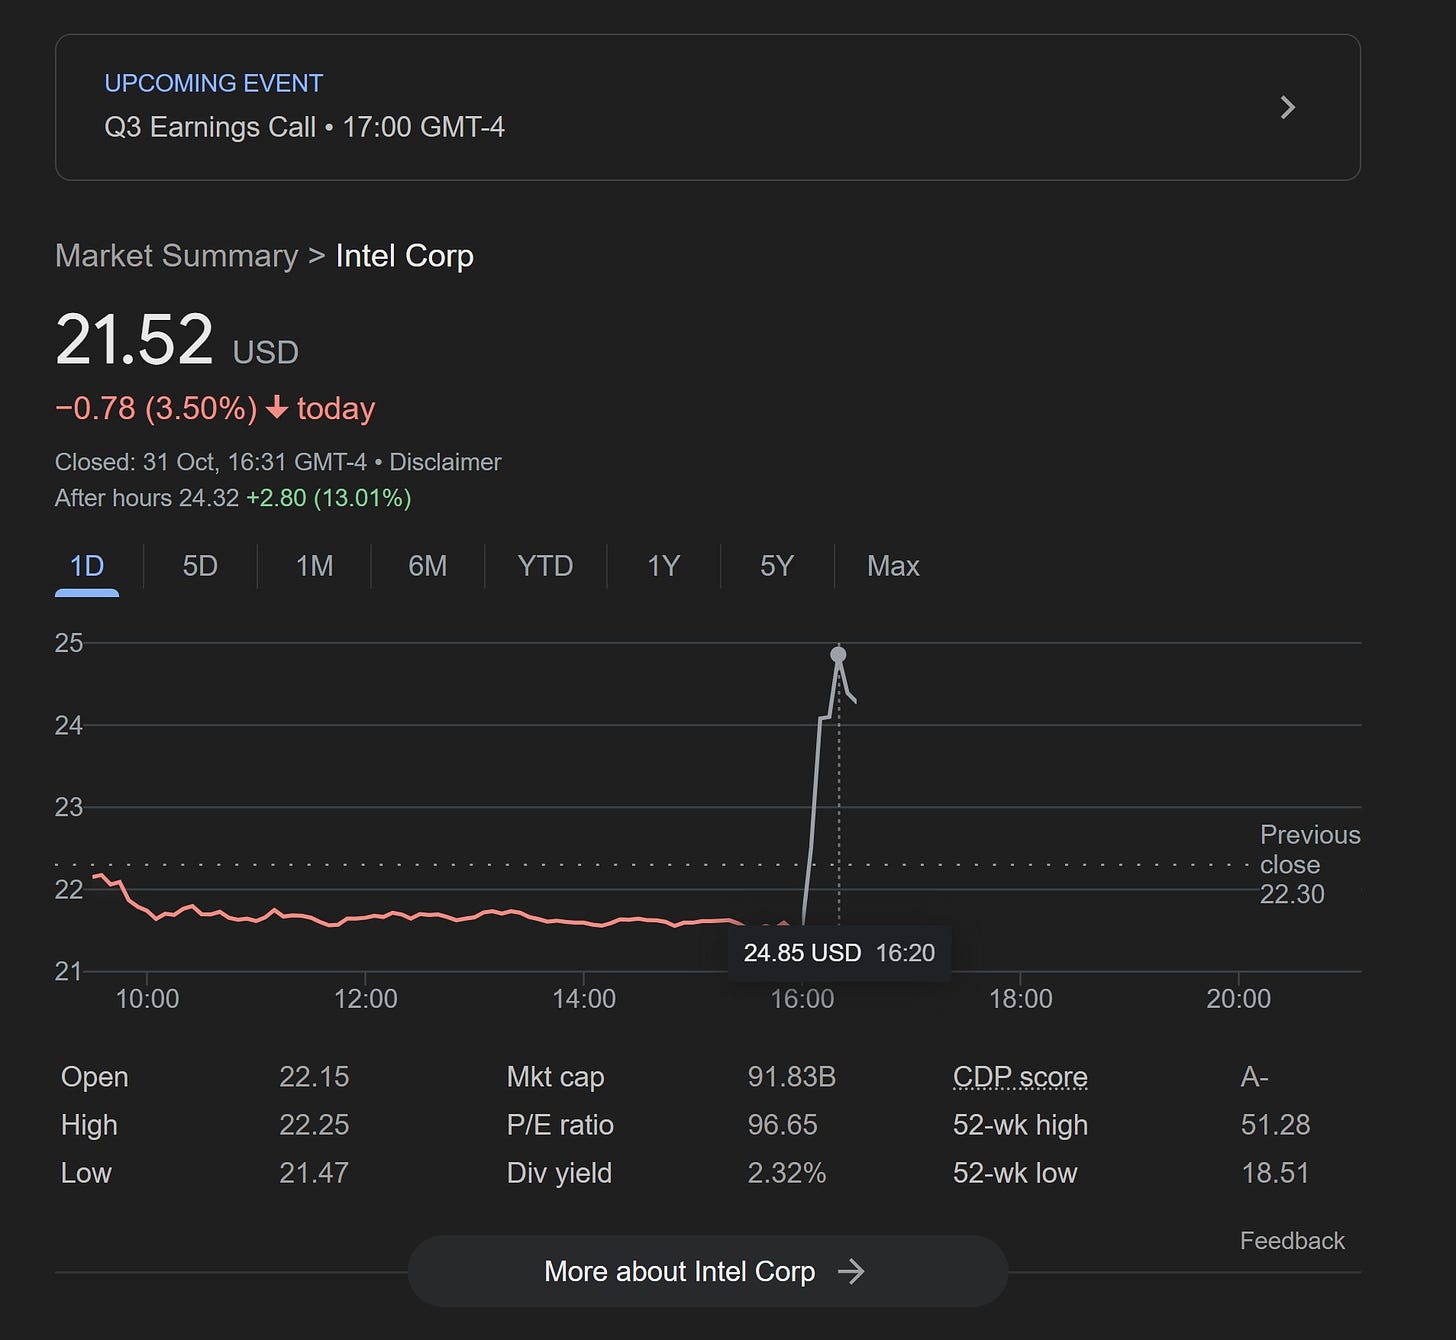Viewport: 1456px width, 1340px height.
Task: Click the Previous close 22.30 label
Action: [x=1310, y=864]
